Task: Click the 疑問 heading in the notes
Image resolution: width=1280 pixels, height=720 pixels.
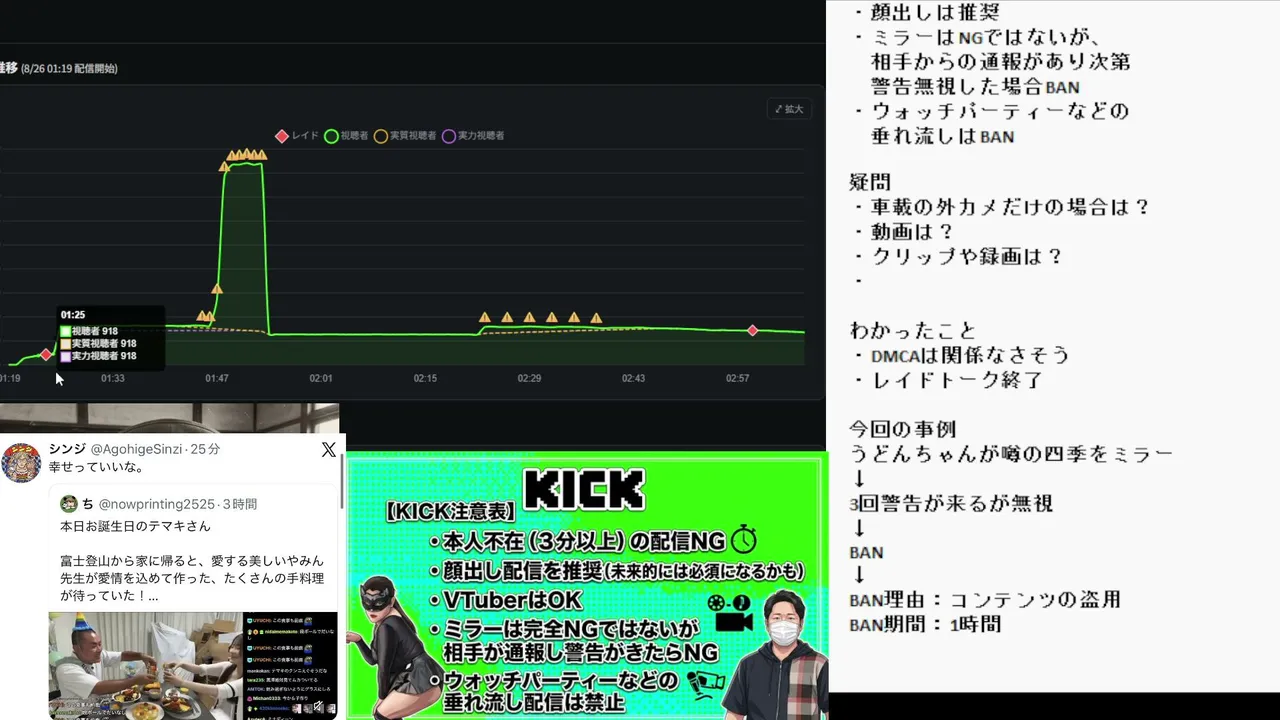Action: (x=870, y=182)
